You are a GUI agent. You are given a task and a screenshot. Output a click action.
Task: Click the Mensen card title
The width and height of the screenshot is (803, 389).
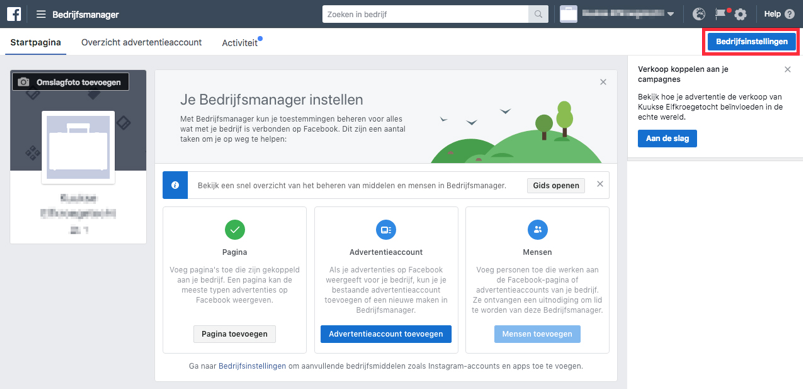click(538, 252)
